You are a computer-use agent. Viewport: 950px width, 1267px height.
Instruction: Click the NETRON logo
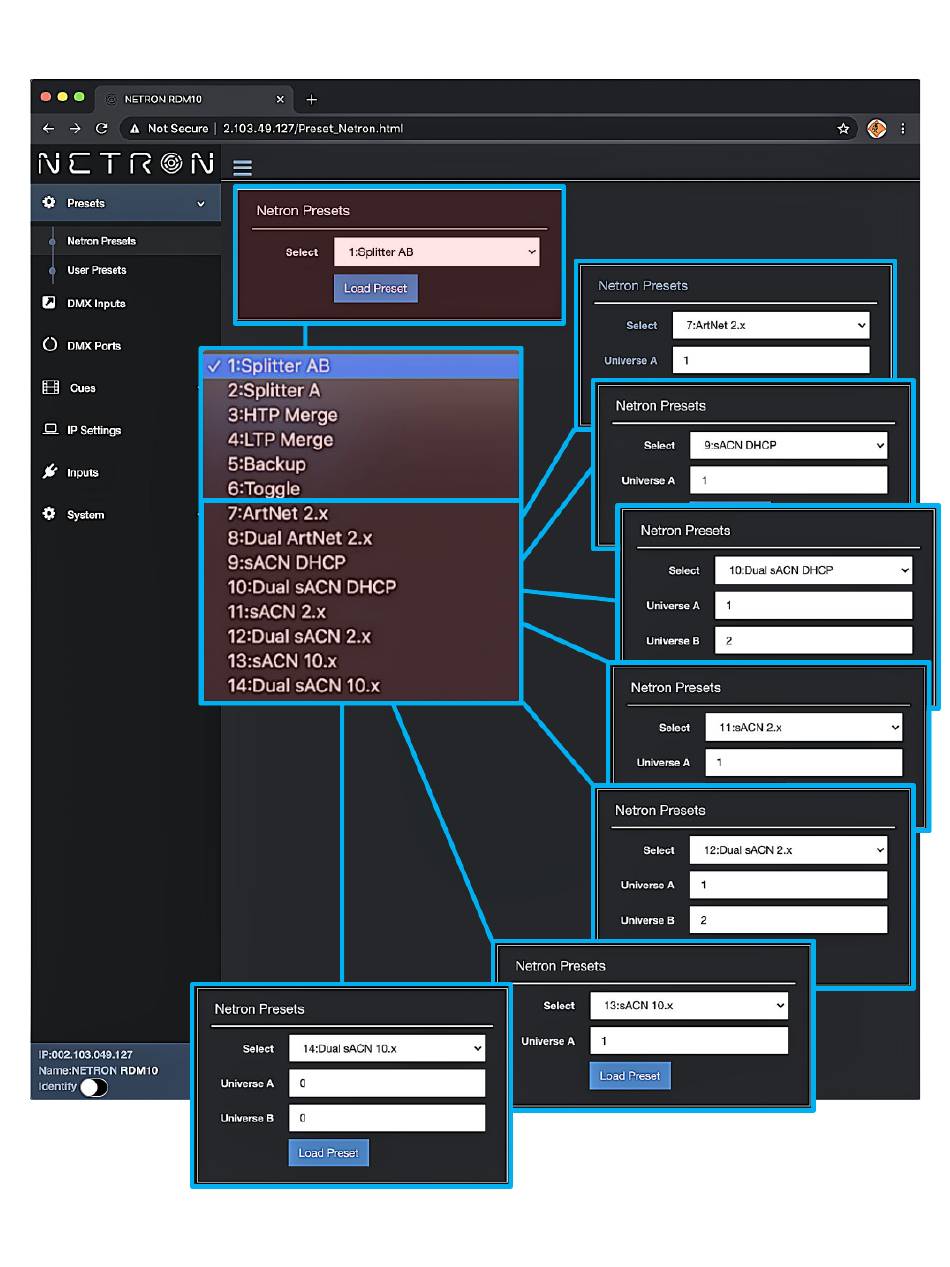click(125, 162)
